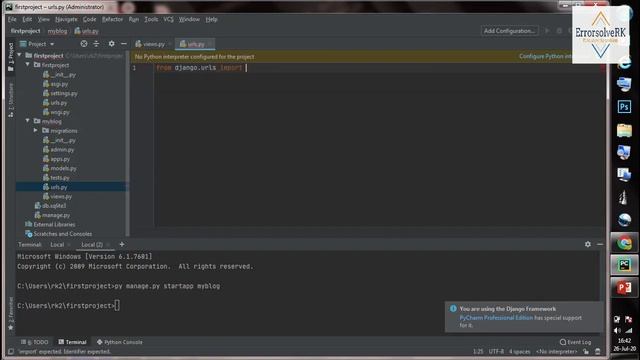The height and width of the screenshot is (360, 640).
Task: Click the Run arrow icon in toolbar
Action: [547, 31]
